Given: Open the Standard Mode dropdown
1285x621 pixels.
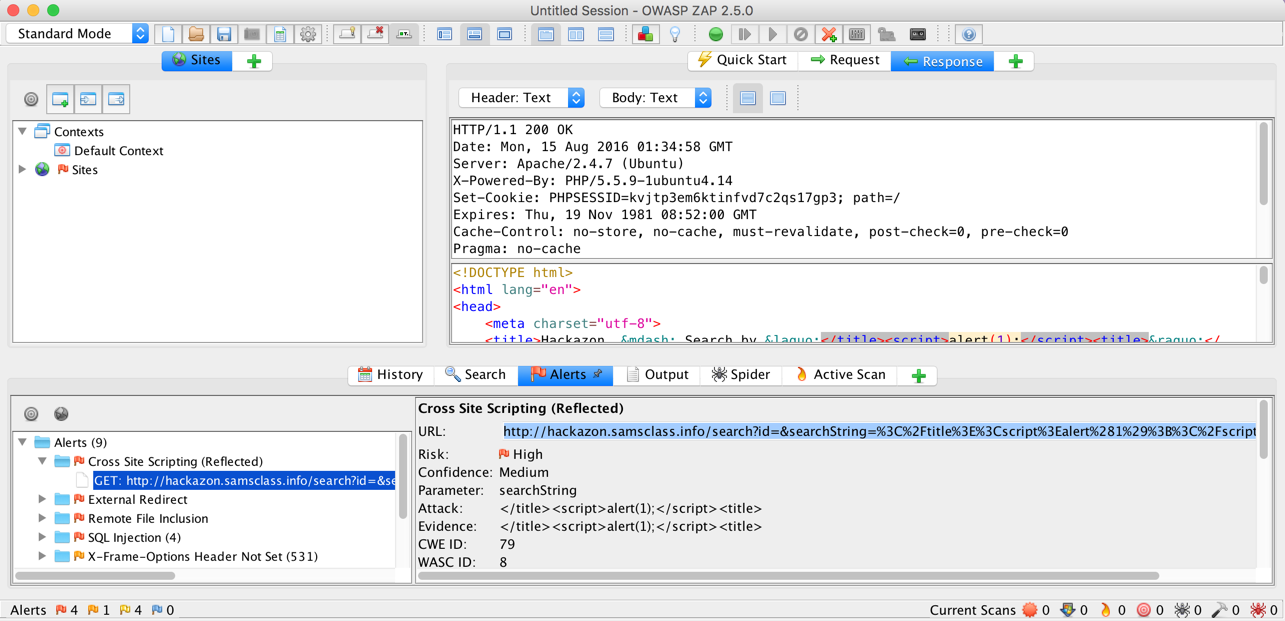Looking at the screenshot, I should pos(78,34).
